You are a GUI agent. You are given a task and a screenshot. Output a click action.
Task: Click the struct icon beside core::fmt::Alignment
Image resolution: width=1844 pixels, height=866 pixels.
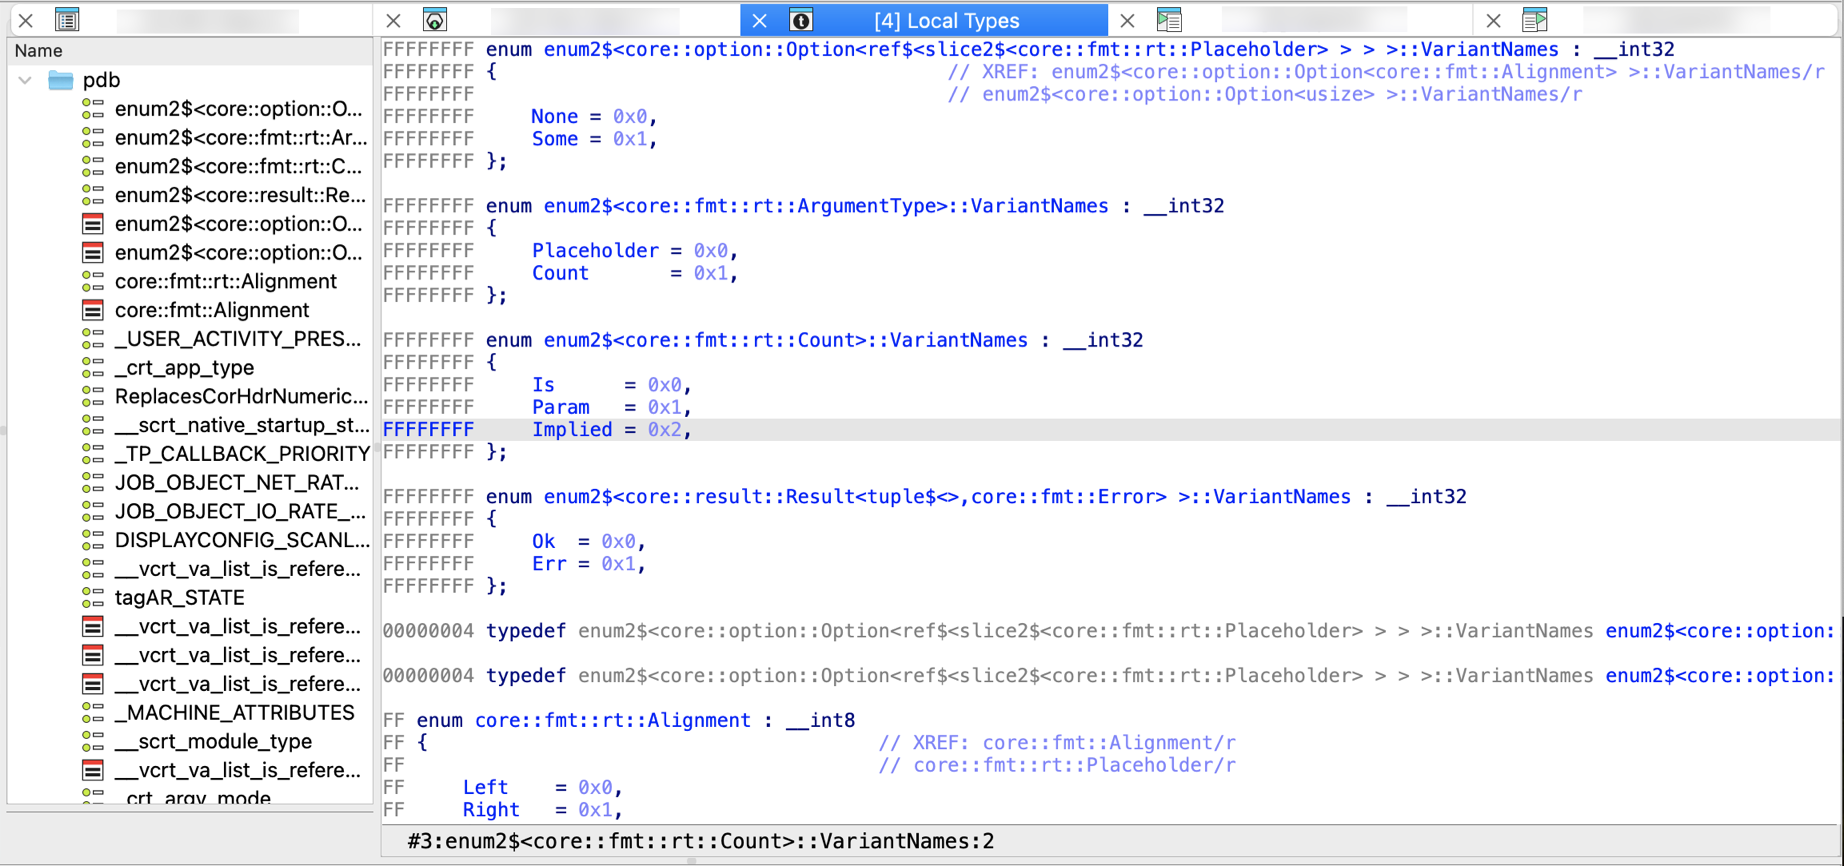point(93,311)
